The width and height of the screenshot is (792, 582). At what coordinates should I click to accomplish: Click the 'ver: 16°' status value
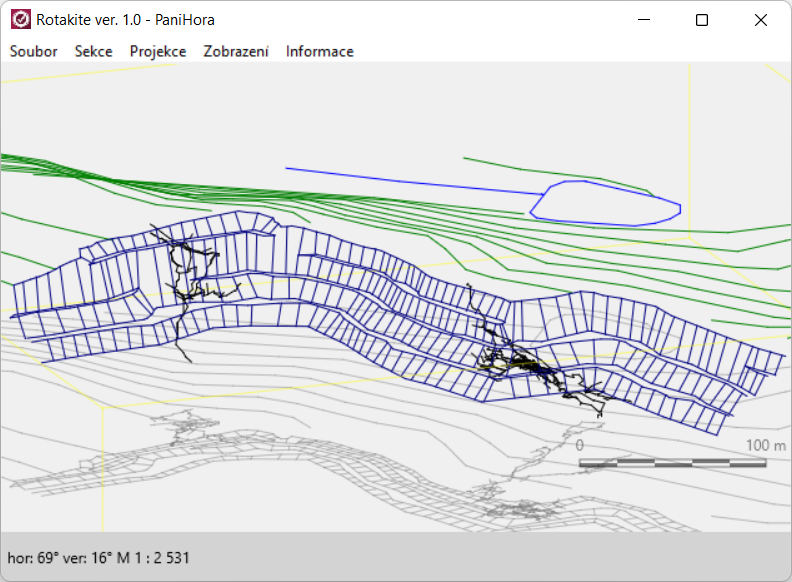point(87,558)
